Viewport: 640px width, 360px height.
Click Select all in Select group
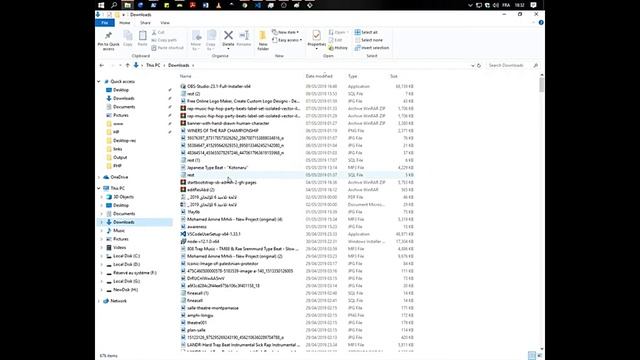click(x=366, y=32)
